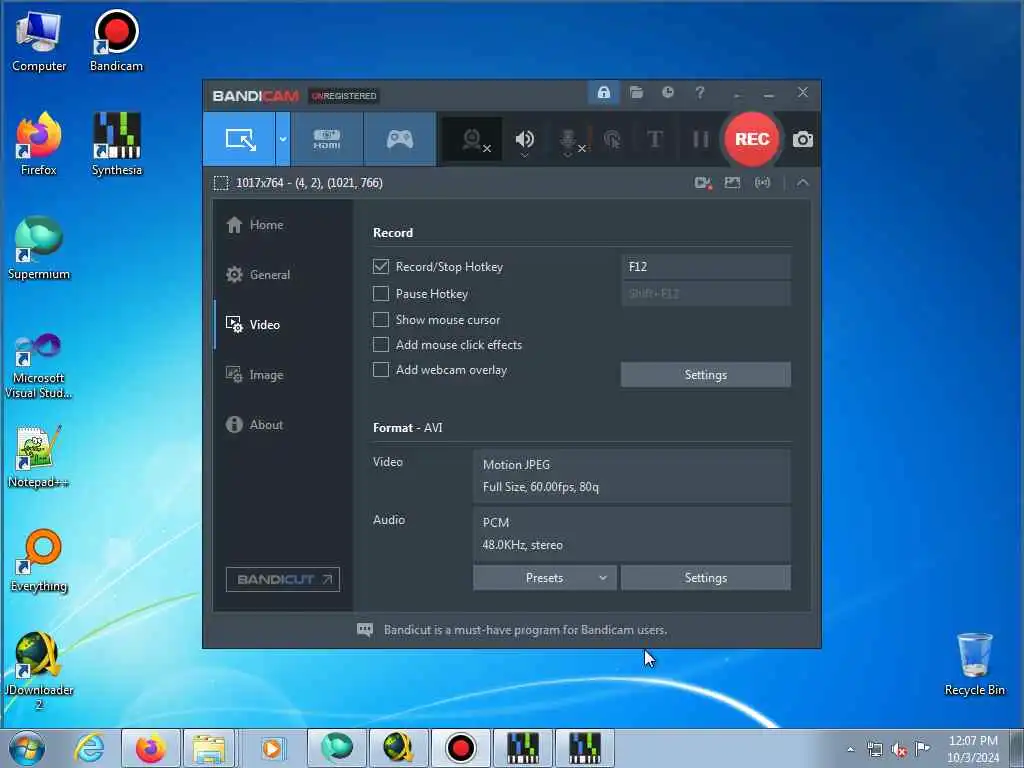This screenshot has width=1024, height=768.
Task: Open output folder icon in the title bar
Action: click(x=636, y=92)
